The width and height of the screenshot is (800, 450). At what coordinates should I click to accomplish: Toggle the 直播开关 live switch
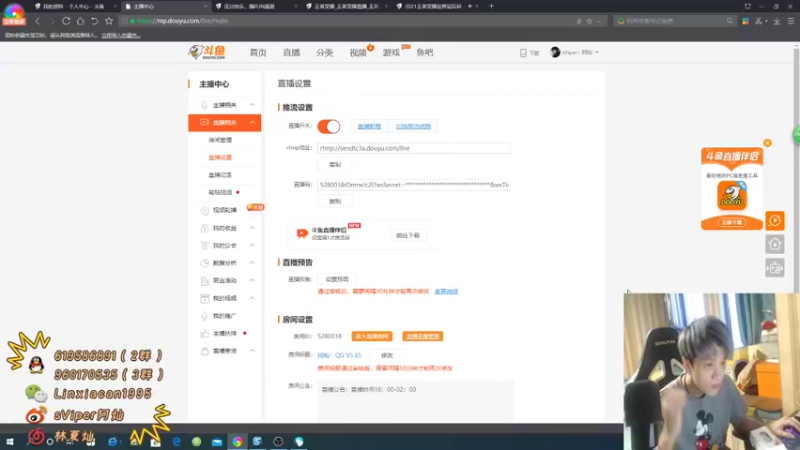[x=329, y=126]
